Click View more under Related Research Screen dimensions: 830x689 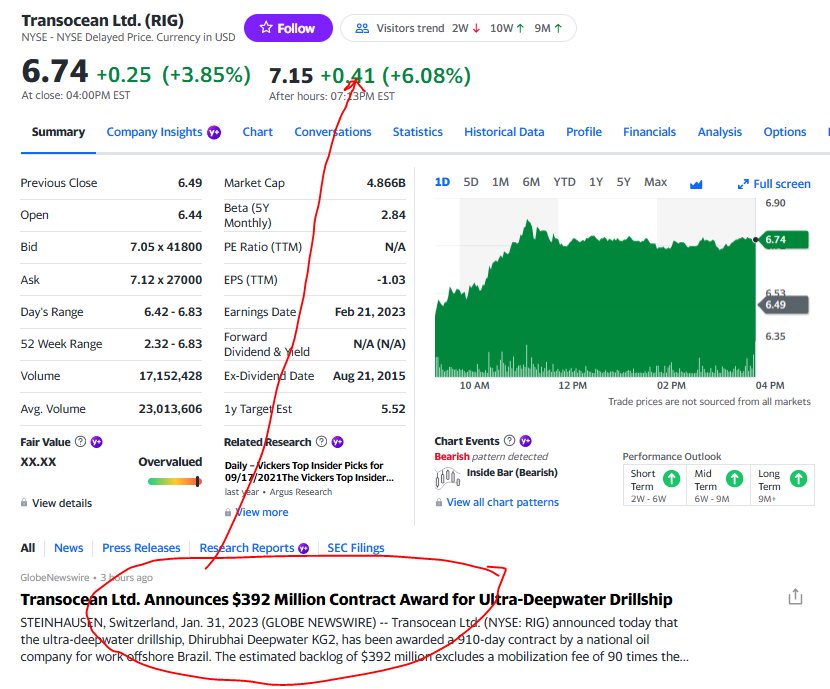(x=263, y=512)
